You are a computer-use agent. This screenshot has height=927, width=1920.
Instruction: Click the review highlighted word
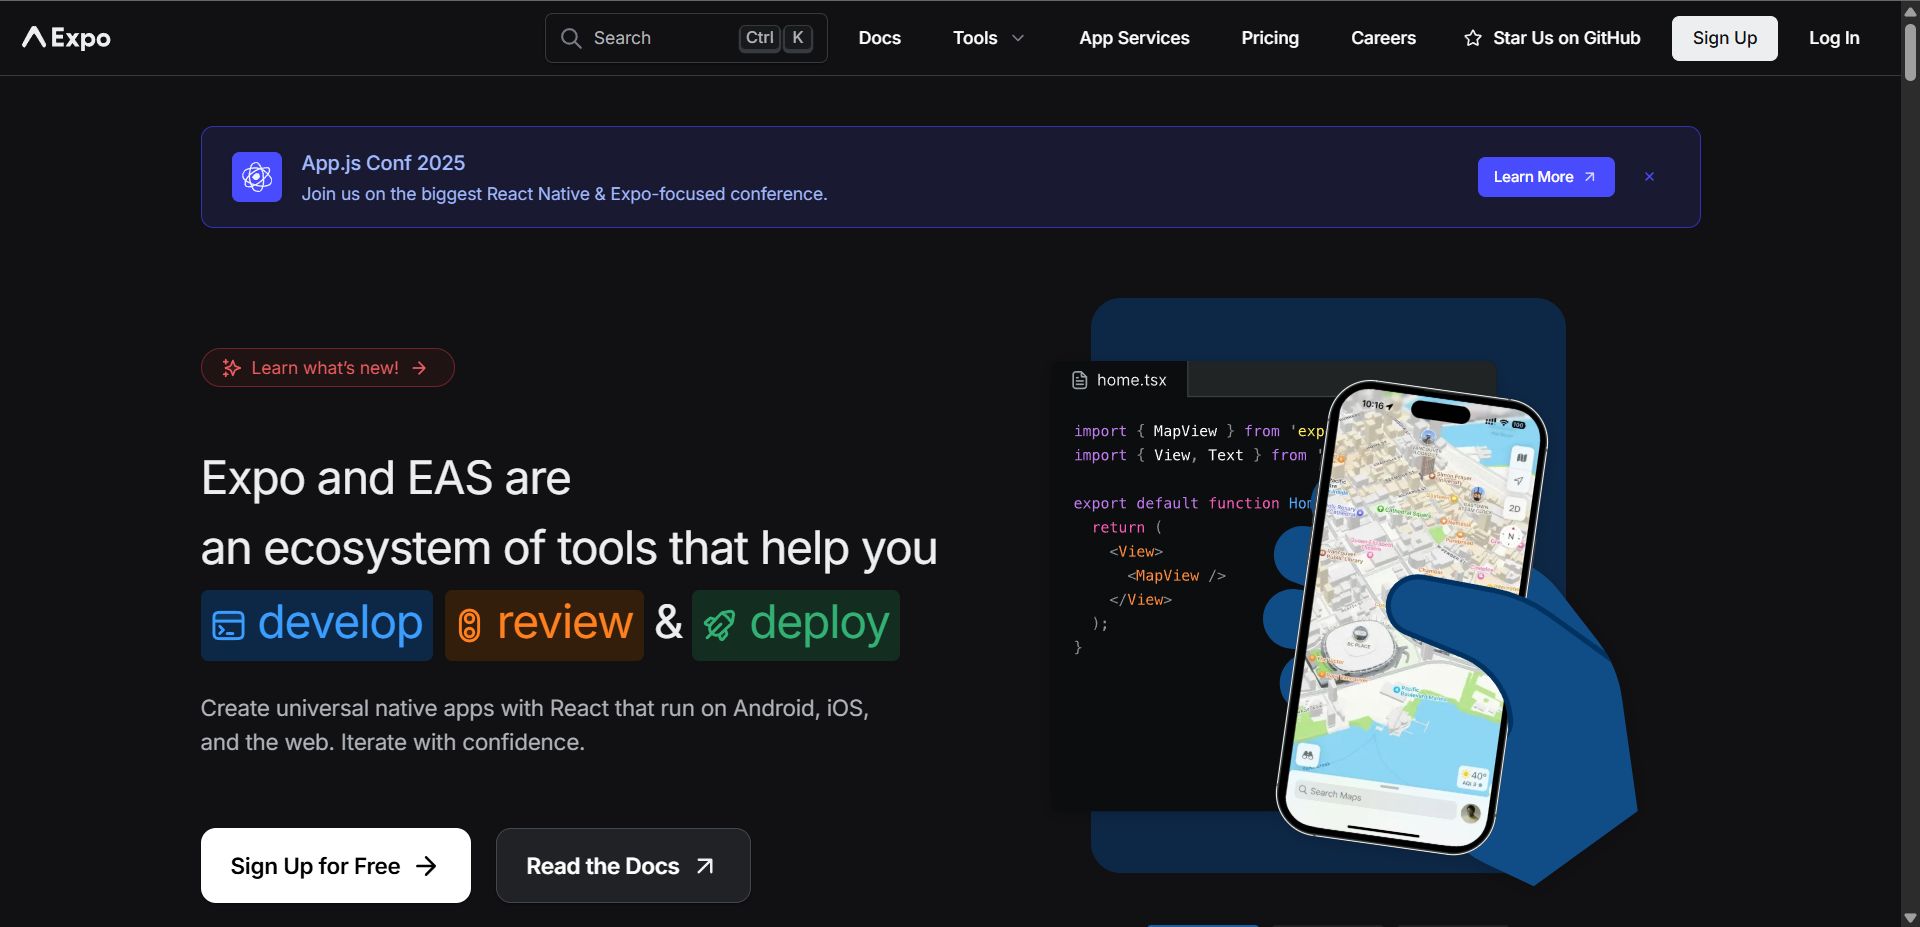[544, 625]
